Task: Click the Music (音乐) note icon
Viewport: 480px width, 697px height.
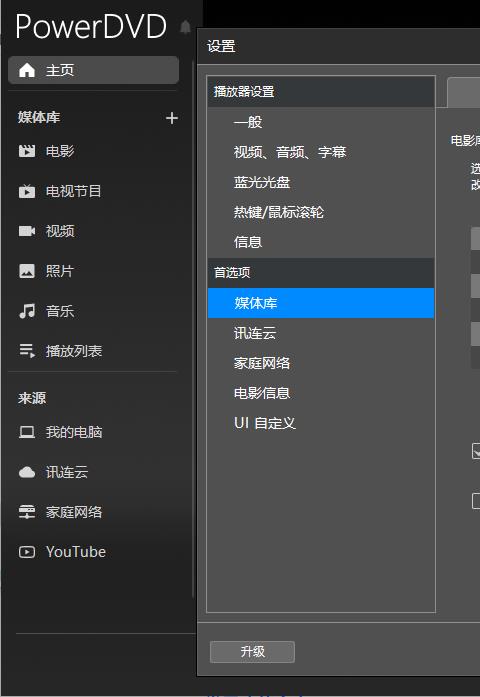Action: click(27, 311)
